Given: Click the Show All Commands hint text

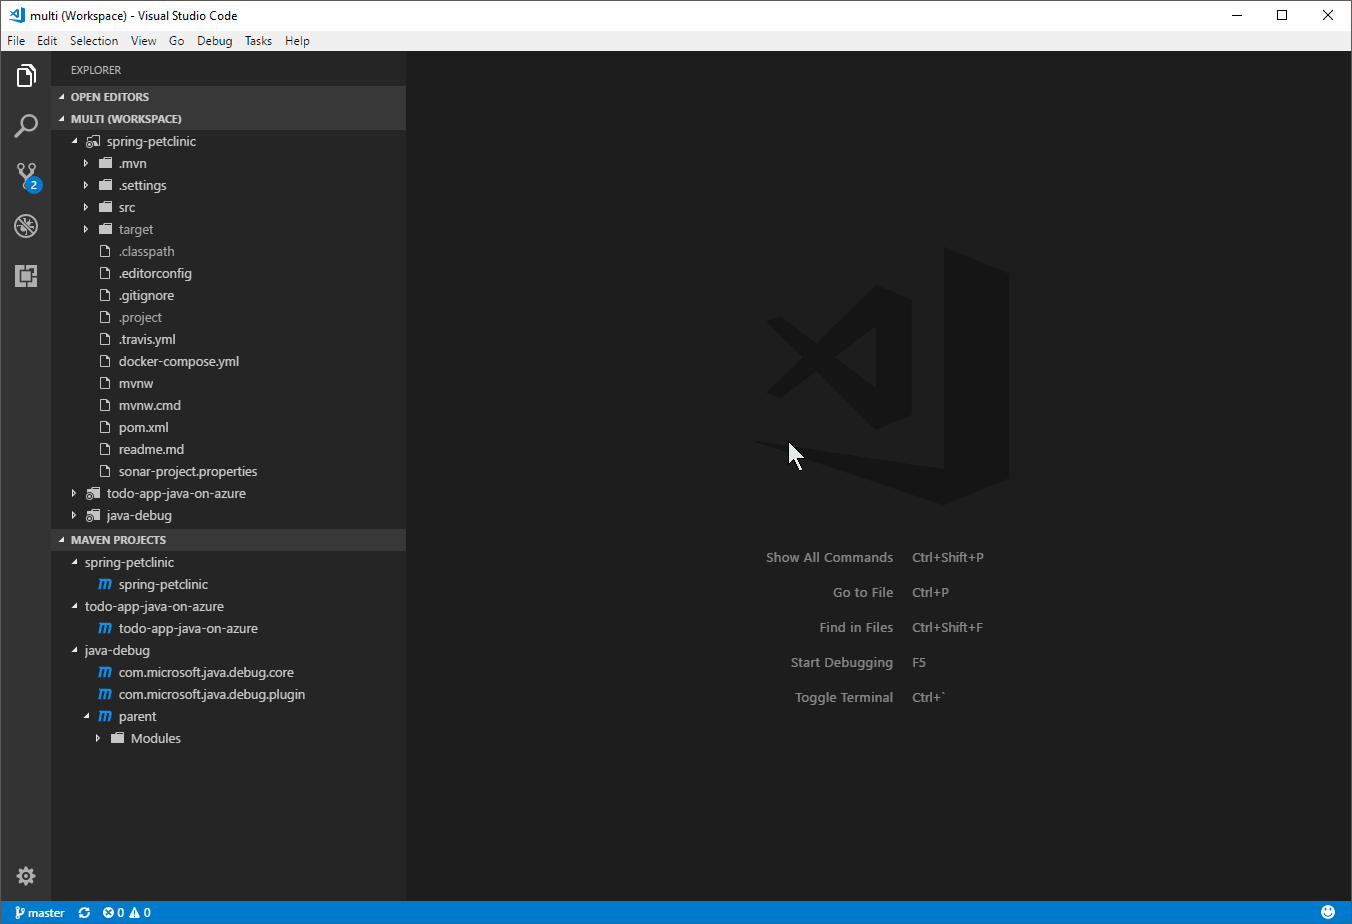Looking at the screenshot, I should click(x=829, y=558).
